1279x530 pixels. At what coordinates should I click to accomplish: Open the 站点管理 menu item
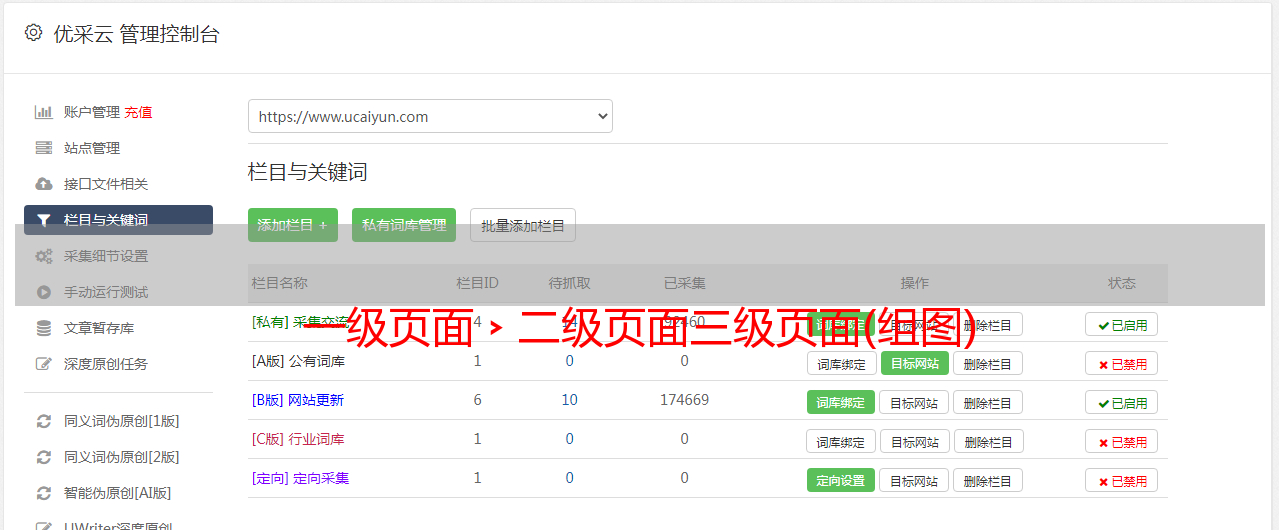(92, 148)
